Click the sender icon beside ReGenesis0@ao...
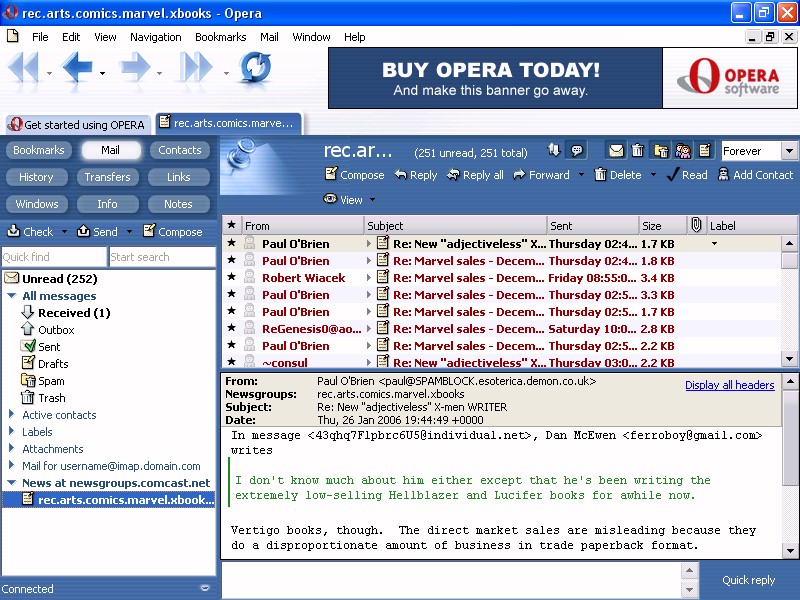This screenshot has height=600, width=800. click(249, 328)
